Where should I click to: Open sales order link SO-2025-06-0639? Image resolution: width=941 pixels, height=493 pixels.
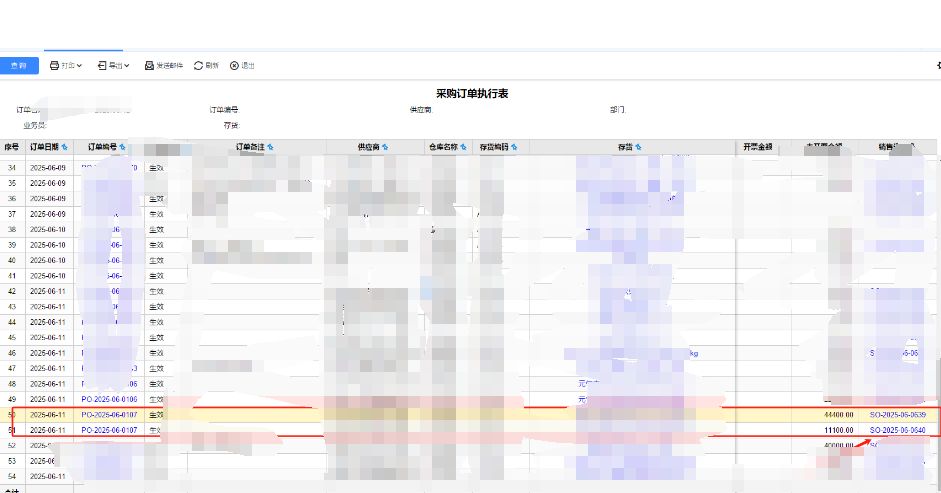(x=897, y=414)
